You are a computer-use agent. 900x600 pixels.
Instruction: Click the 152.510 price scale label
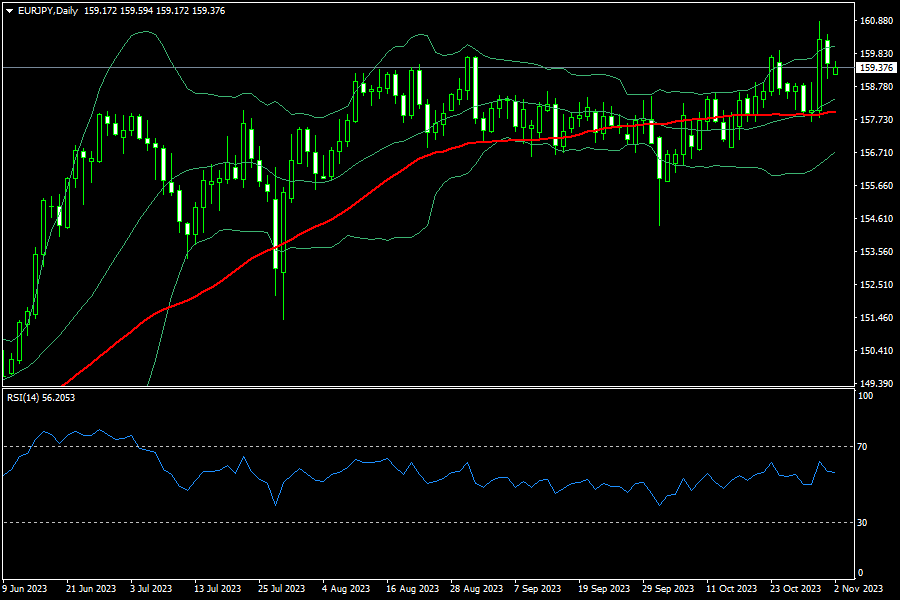pyautogui.click(x=876, y=285)
